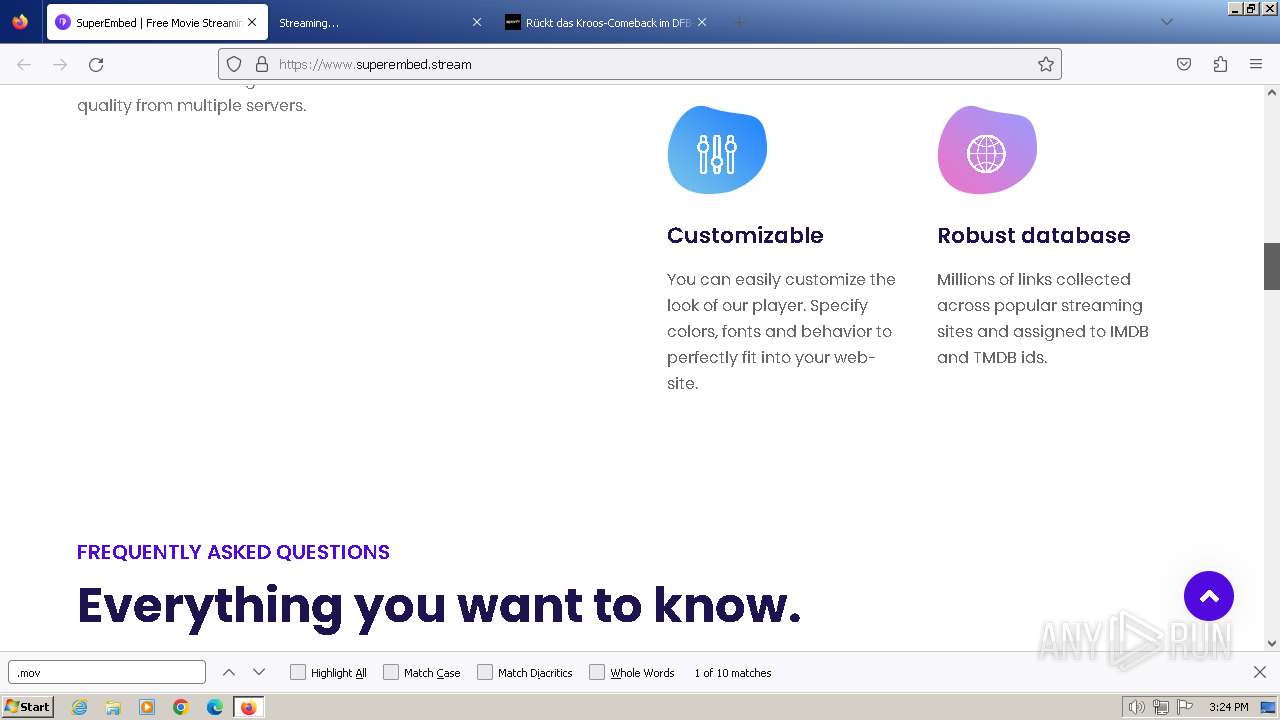Go back one page

(x=24, y=64)
